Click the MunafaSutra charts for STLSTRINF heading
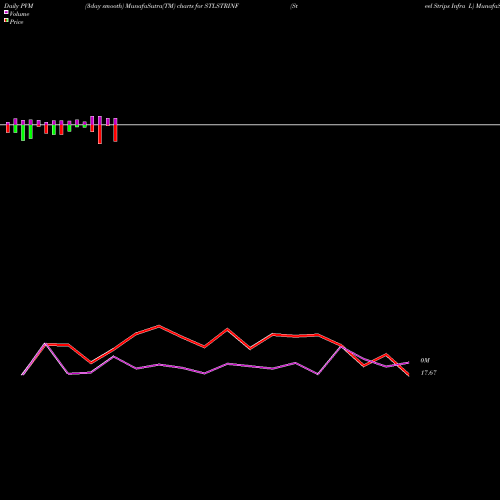 [162, 6]
